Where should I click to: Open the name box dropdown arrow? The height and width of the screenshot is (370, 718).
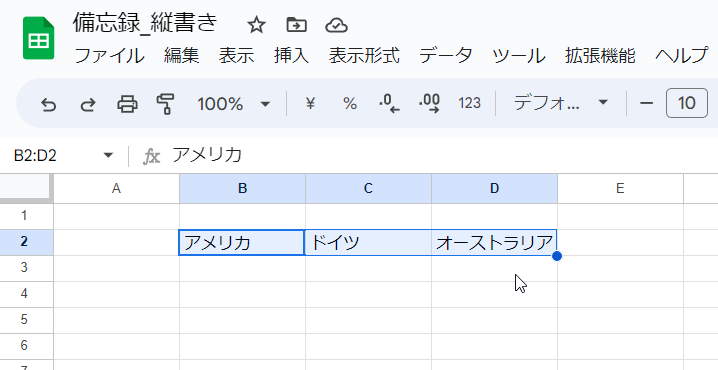pyautogui.click(x=108, y=156)
